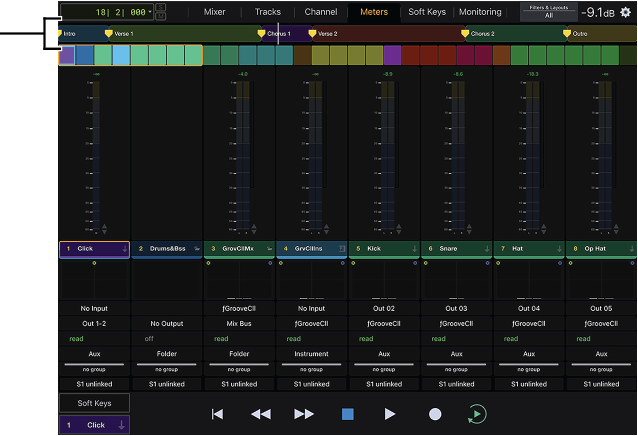Click the small M button beside the counter

click(161, 16)
